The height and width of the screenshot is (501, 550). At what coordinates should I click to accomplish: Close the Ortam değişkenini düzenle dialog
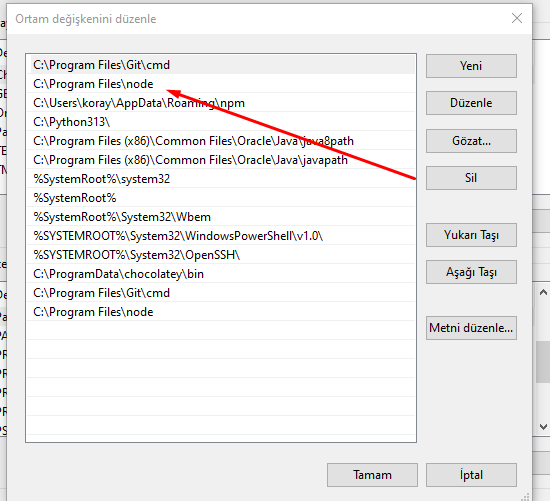(x=517, y=18)
